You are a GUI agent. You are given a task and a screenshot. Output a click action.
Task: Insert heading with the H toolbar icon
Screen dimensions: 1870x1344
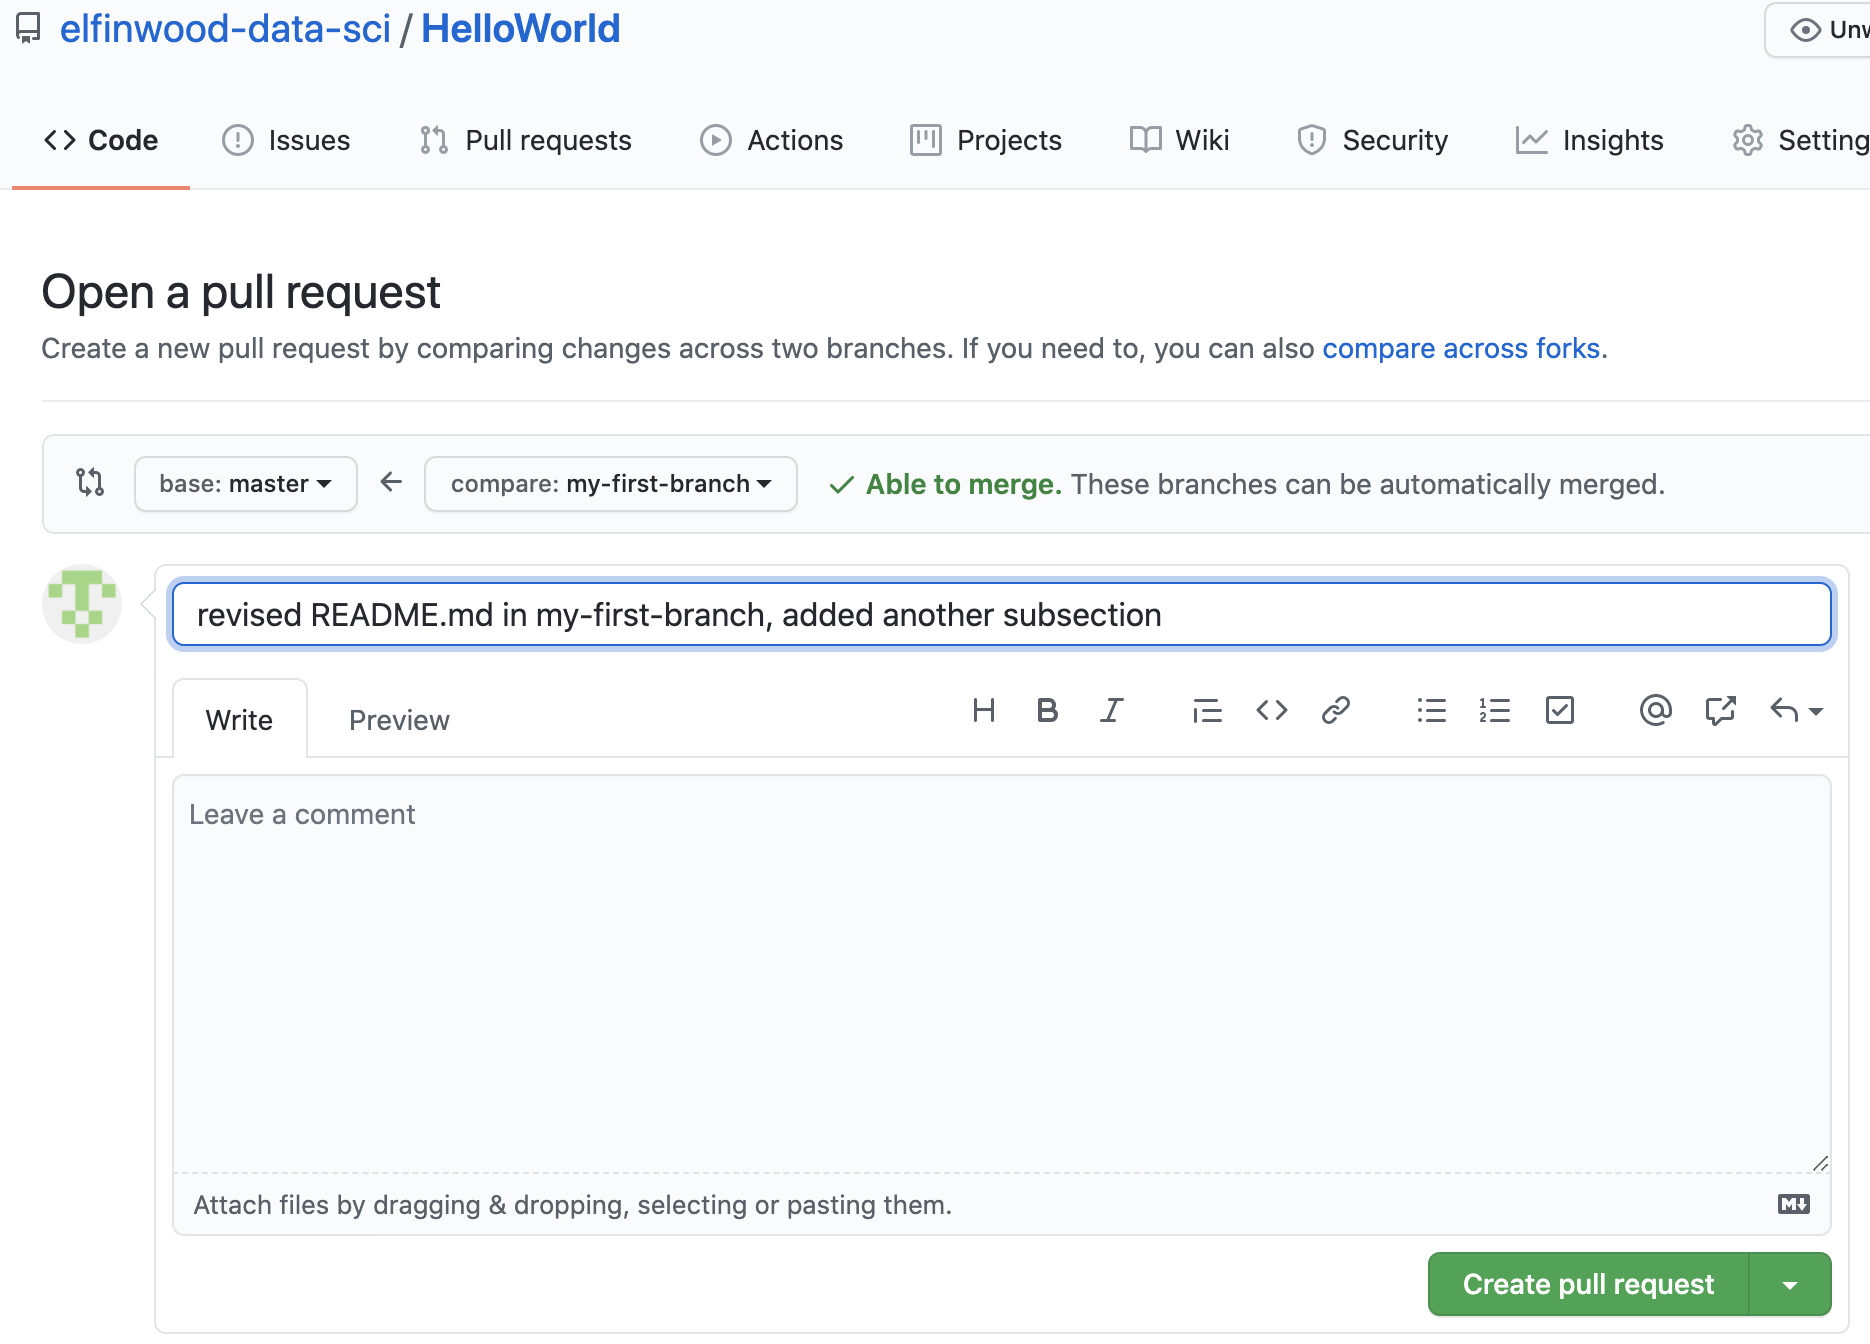(x=983, y=711)
